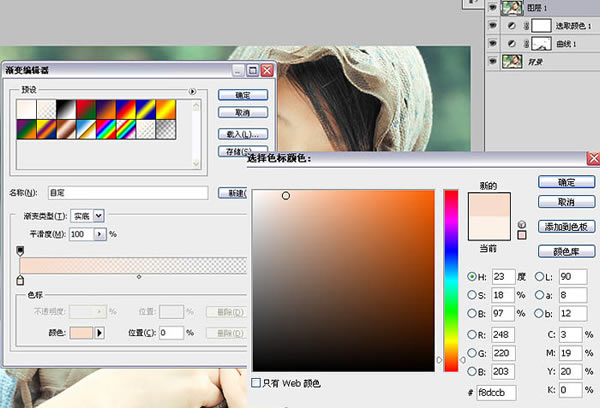Pick the copper gradient preset
600x408 pixels.
click(x=66, y=129)
